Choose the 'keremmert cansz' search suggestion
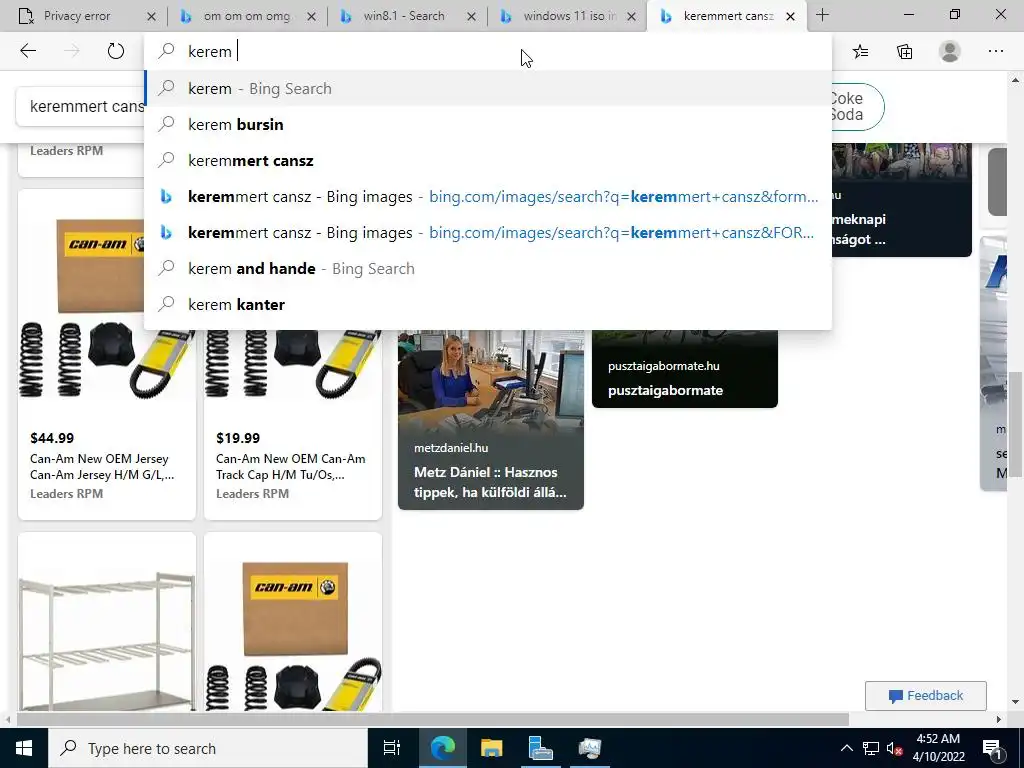This screenshot has width=1024, height=768. pyautogui.click(x=487, y=160)
